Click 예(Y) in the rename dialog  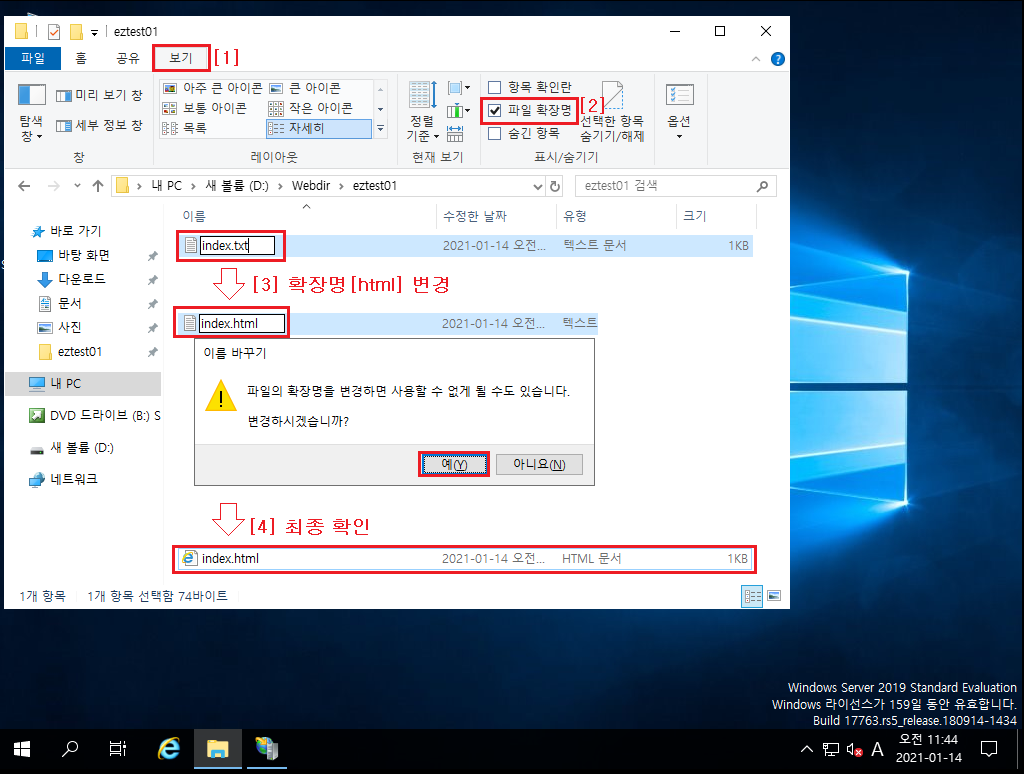(454, 464)
